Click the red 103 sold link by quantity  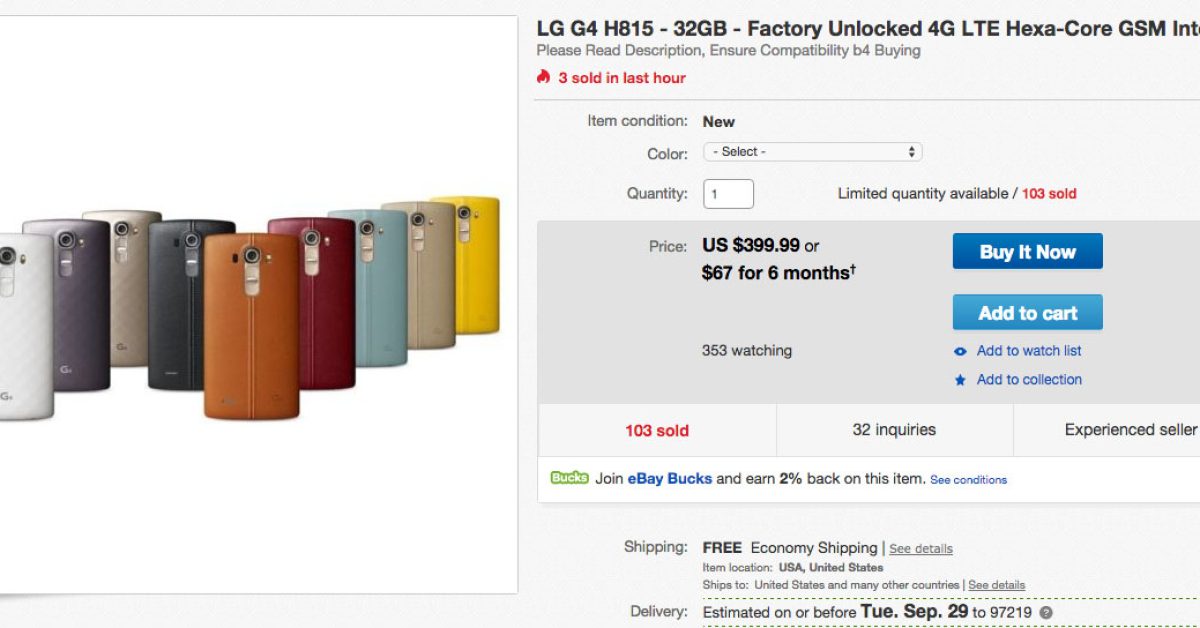pos(1048,194)
